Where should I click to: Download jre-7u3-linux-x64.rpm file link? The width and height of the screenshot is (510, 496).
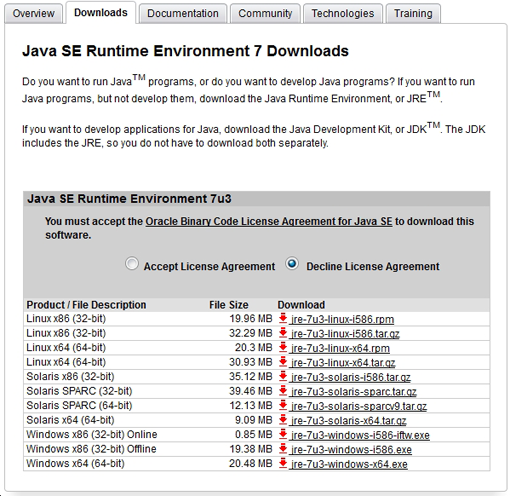point(340,348)
